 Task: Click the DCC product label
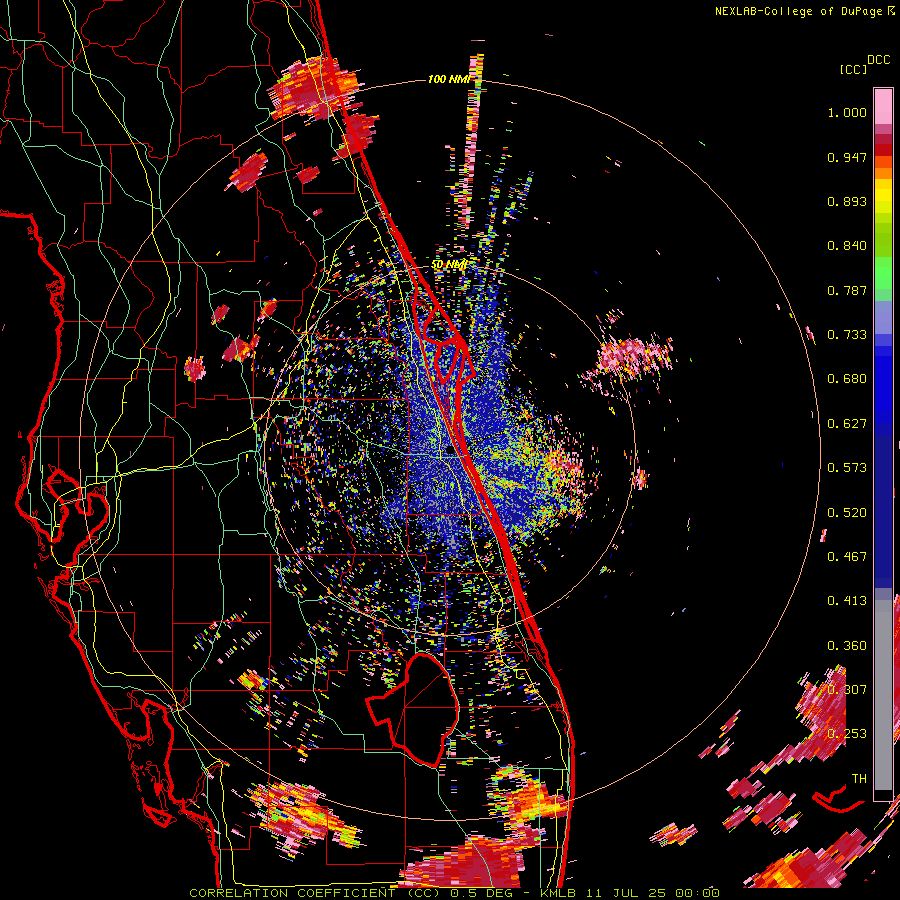click(x=878, y=60)
